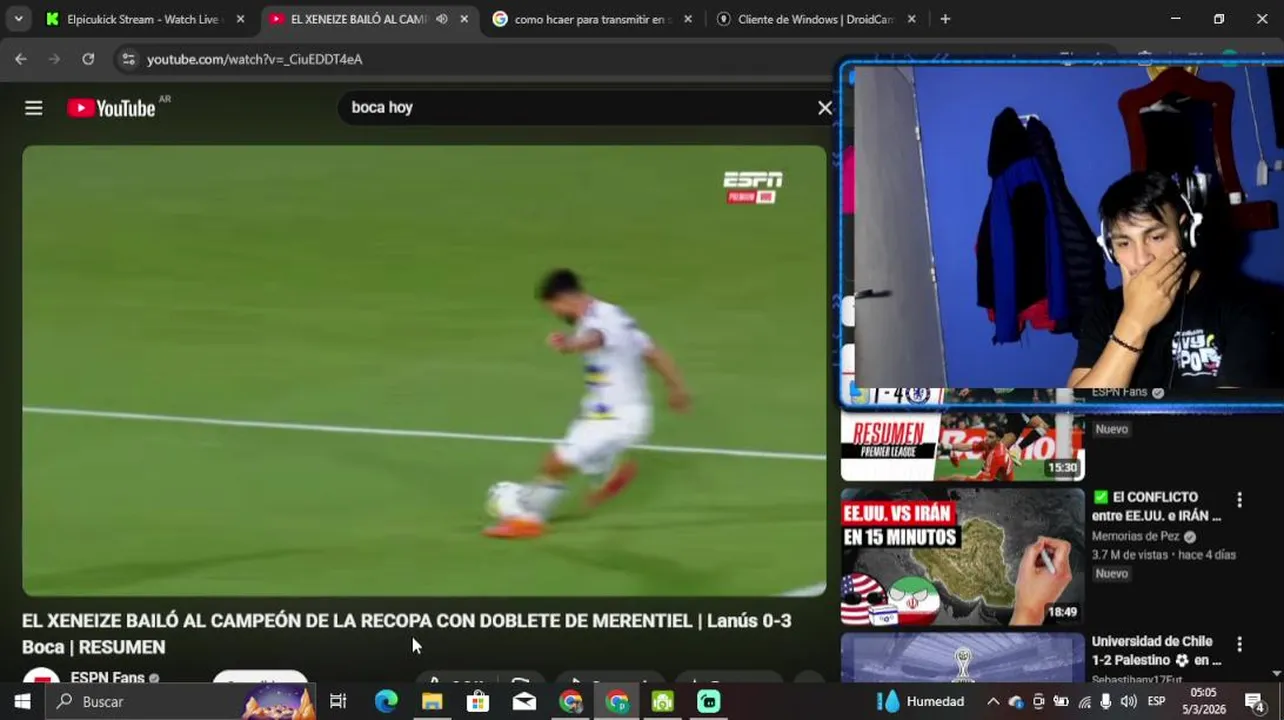Open the Resumen Premier League video thumbnail
1284x720 pixels.
(x=962, y=446)
